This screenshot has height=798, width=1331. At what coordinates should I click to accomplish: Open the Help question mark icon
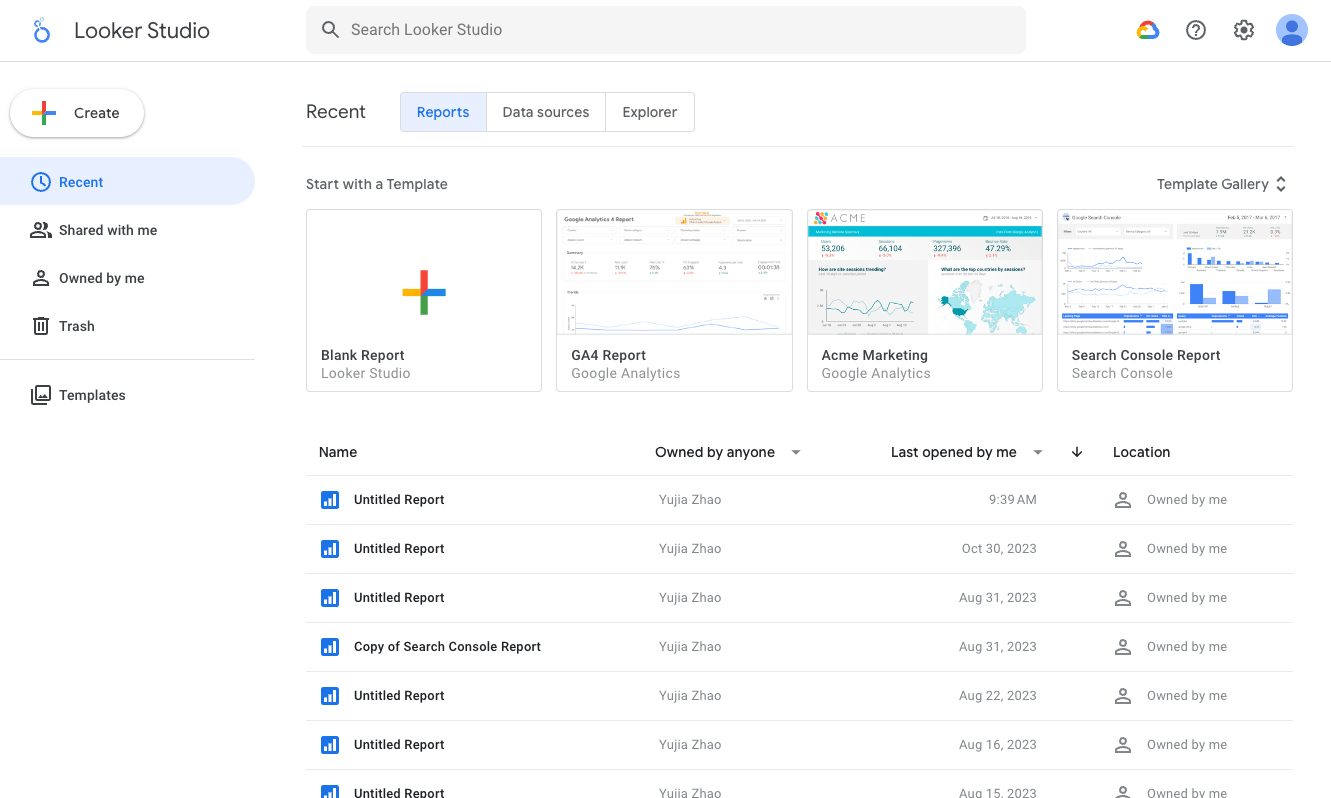pos(1195,30)
